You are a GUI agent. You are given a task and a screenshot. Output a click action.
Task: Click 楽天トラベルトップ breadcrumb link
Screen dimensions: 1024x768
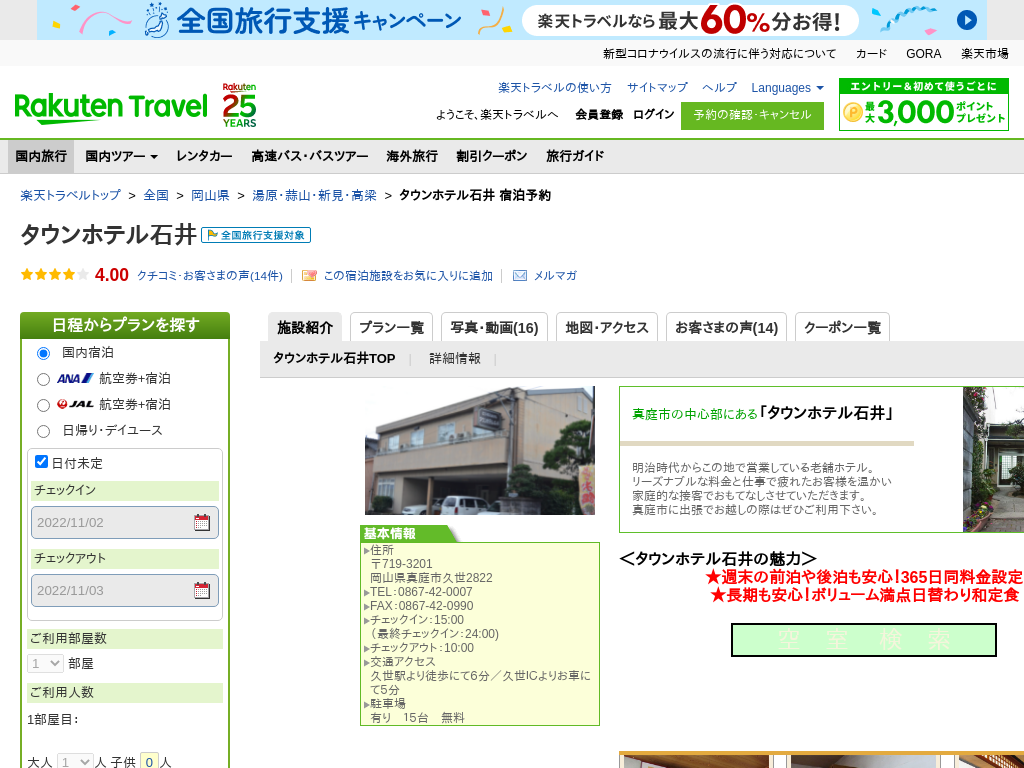point(71,195)
